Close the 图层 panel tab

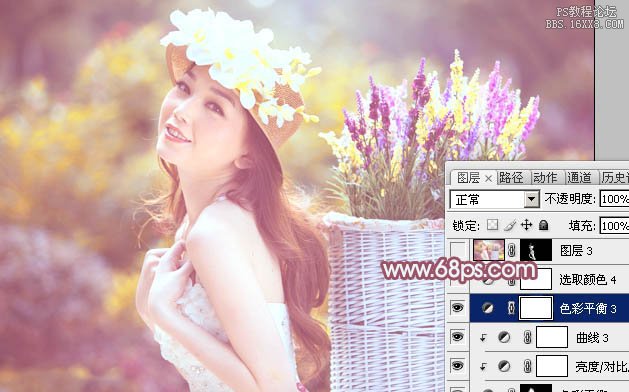click(x=488, y=179)
